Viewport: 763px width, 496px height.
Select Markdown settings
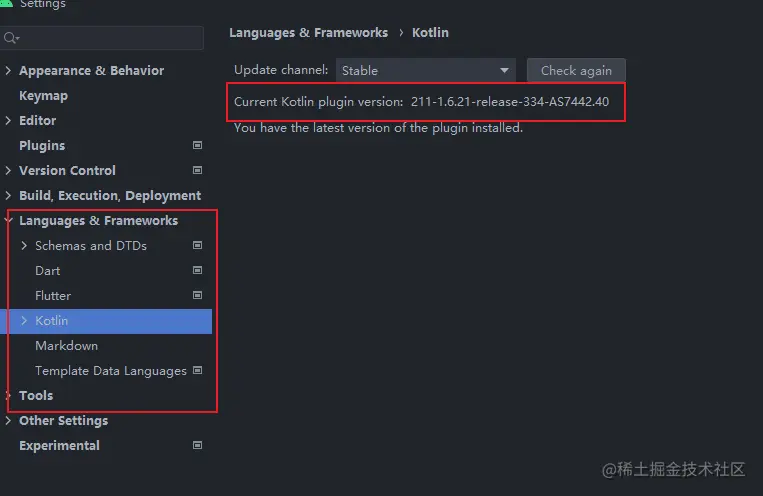[67, 346]
